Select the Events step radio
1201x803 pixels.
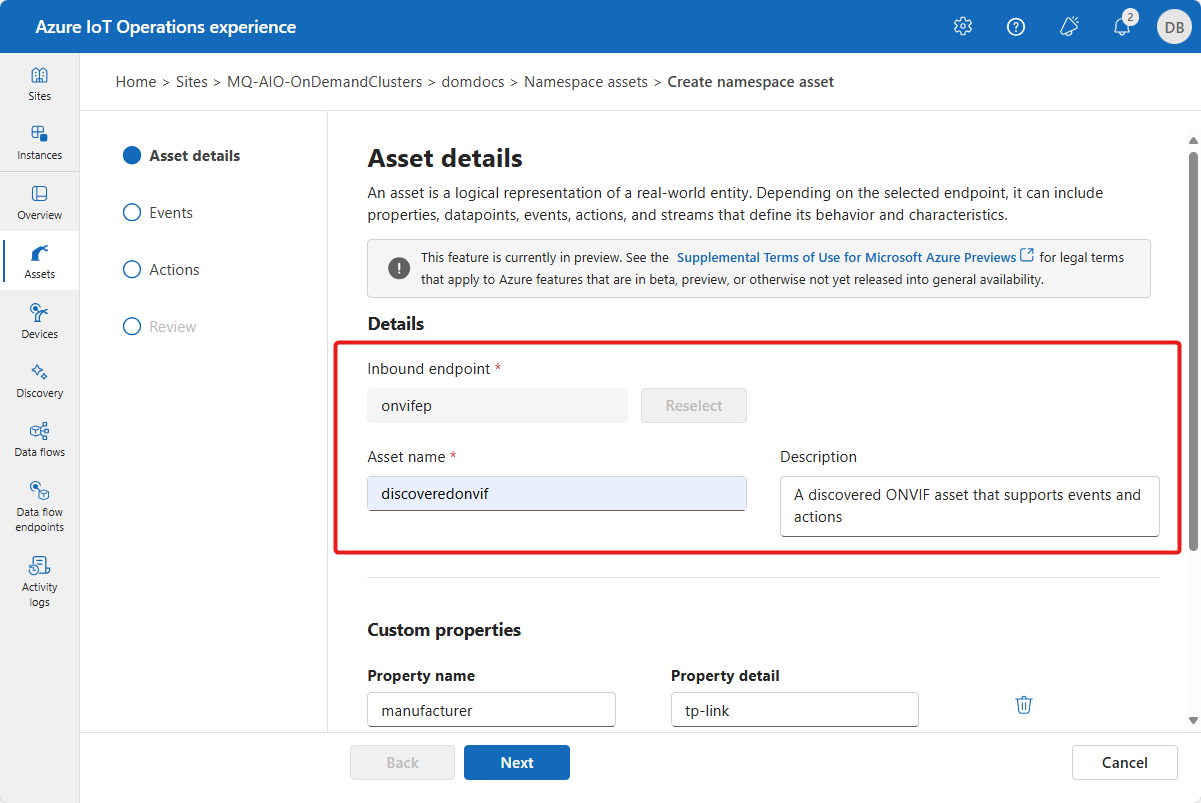click(x=132, y=213)
